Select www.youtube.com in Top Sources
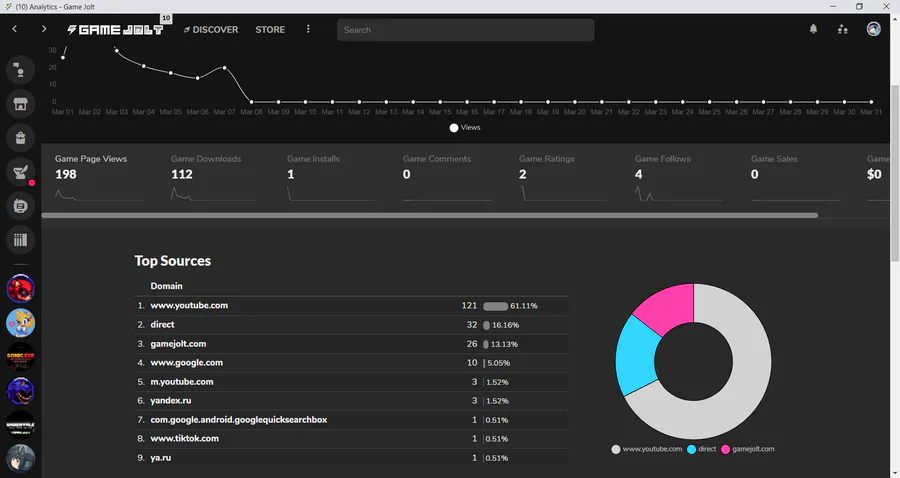 [x=351, y=306]
